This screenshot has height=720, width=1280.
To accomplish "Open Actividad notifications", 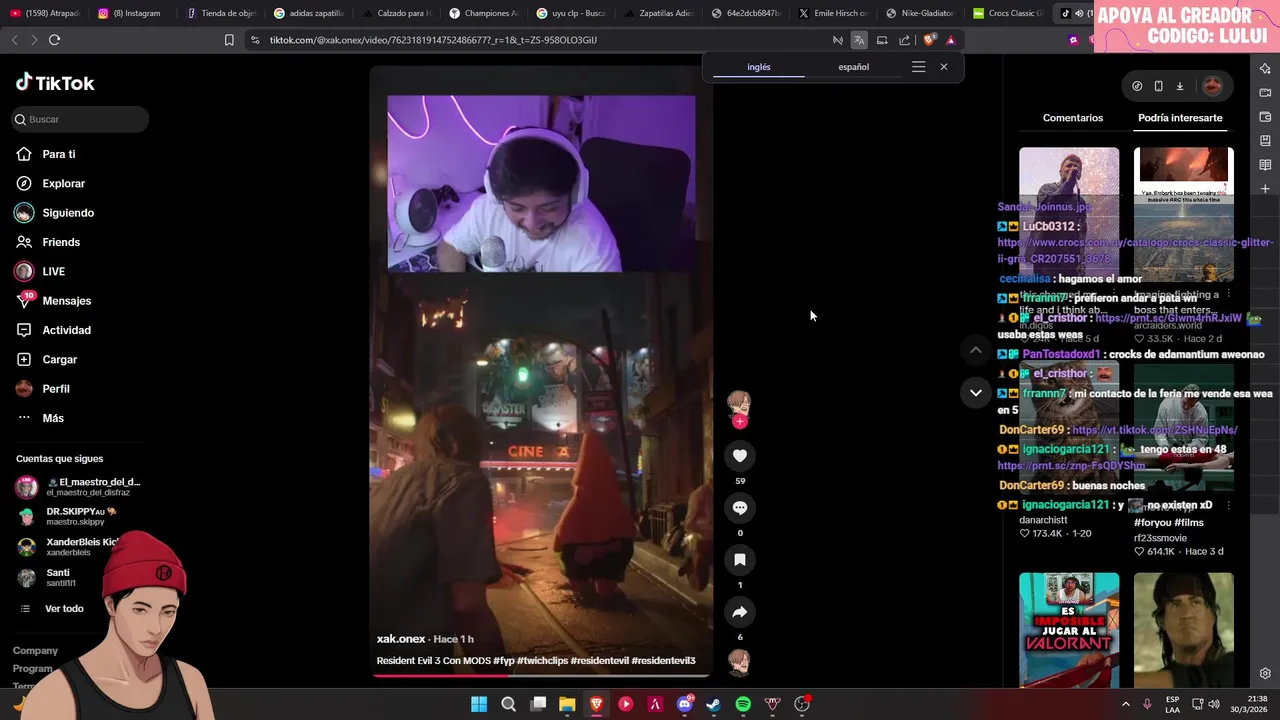I will pyautogui.click(x=66, y=330).
